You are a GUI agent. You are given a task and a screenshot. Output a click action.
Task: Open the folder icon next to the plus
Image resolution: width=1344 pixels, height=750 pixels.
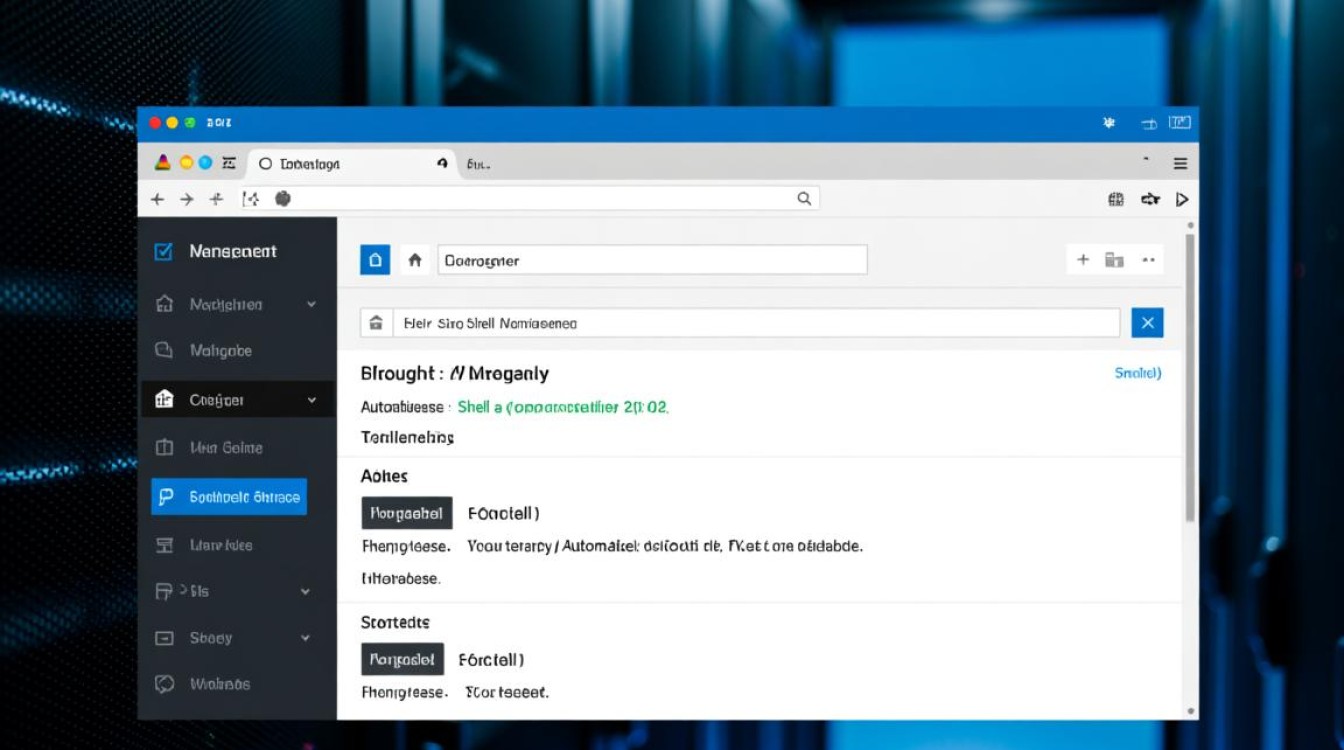[x=1114, y=260]
